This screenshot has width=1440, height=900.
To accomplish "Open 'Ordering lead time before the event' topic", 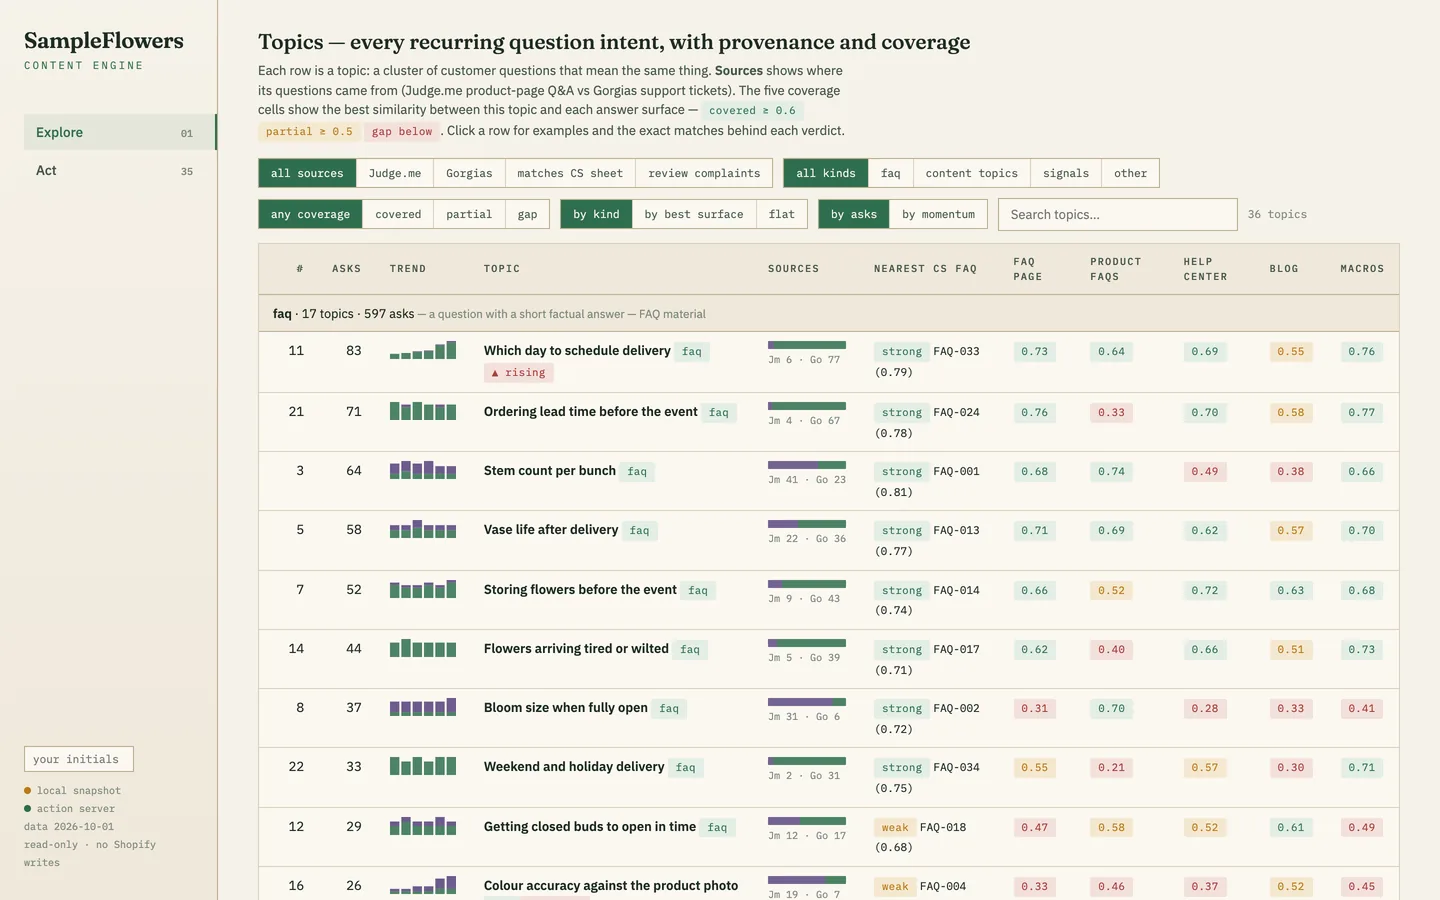I will (591, 411).
